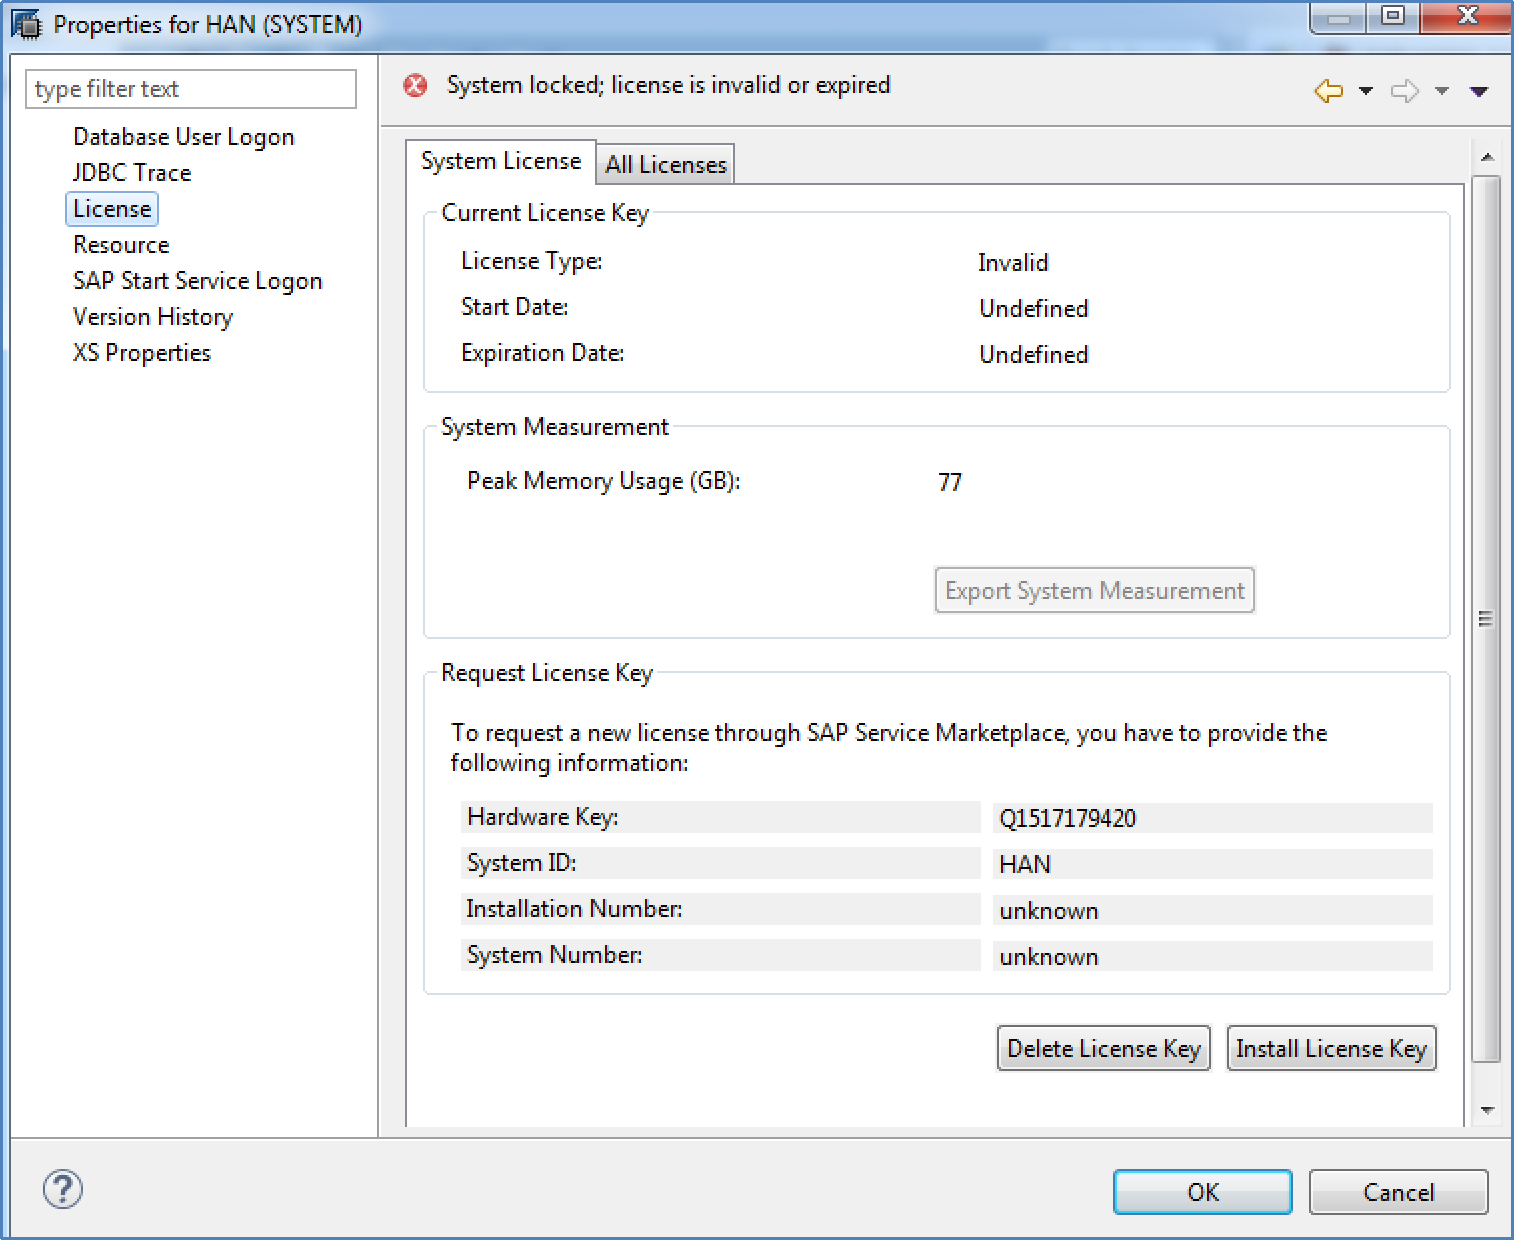1515x1241 pixels.
Task: Click the red error icon beside the lock message
Action: pos(415,86)
